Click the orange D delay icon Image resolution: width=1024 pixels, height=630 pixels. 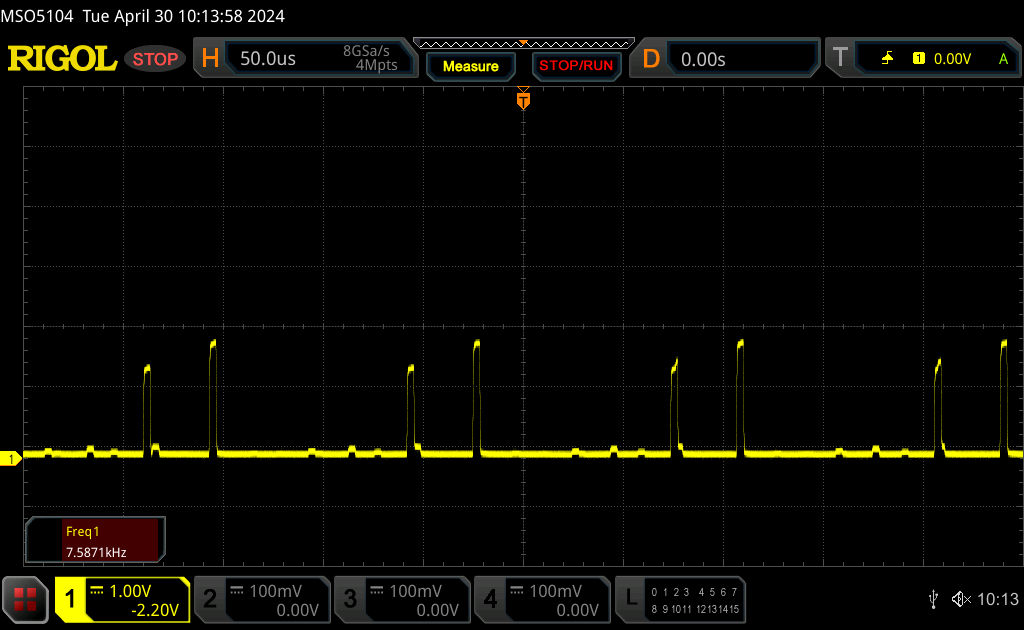(651, 59)
